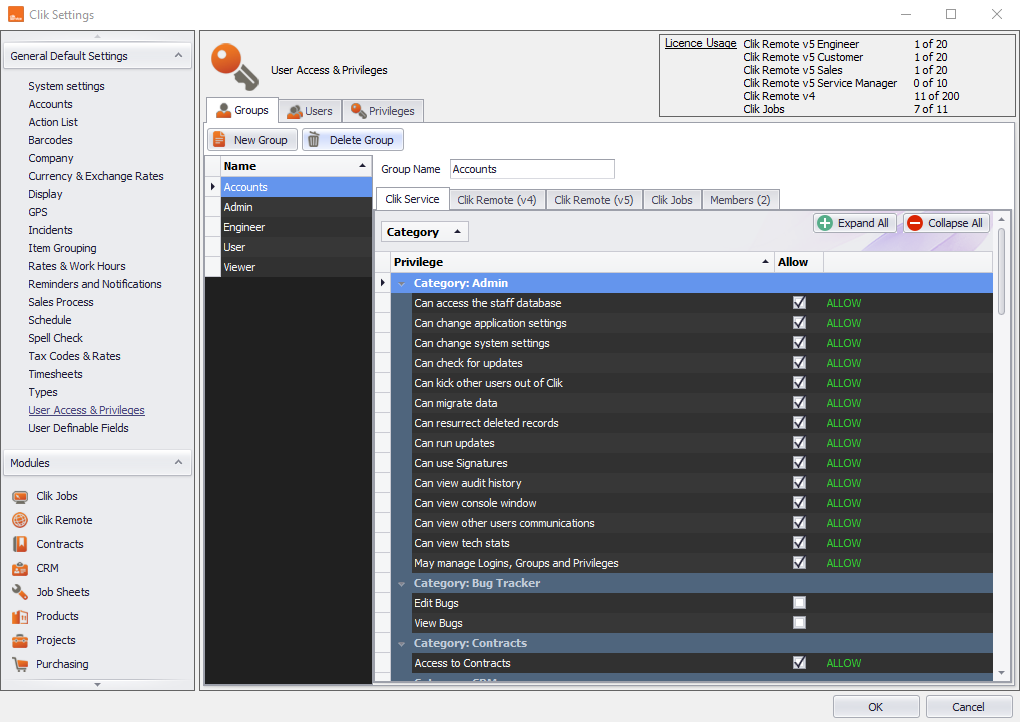Click the New Group document icon
Image resolution: width=1020 pixels, height=722 pixels.
pyautogui.click(x=220, y=140)
